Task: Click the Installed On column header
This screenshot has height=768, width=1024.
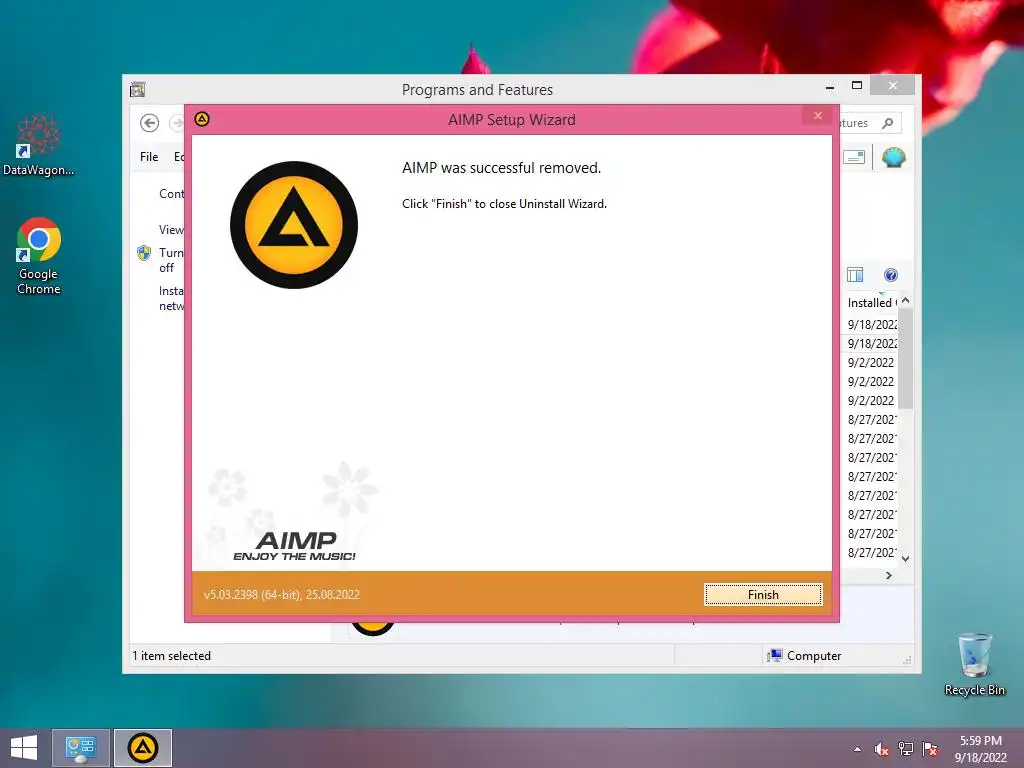Action: point(871,302)
